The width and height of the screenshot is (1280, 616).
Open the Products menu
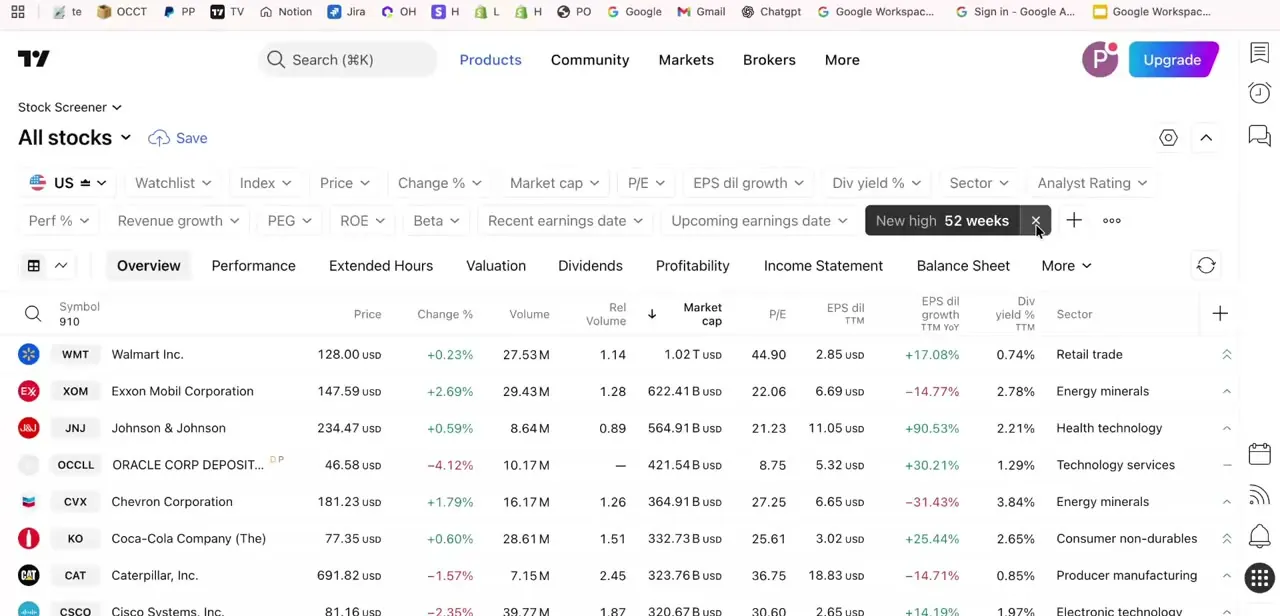pos(490,60)
